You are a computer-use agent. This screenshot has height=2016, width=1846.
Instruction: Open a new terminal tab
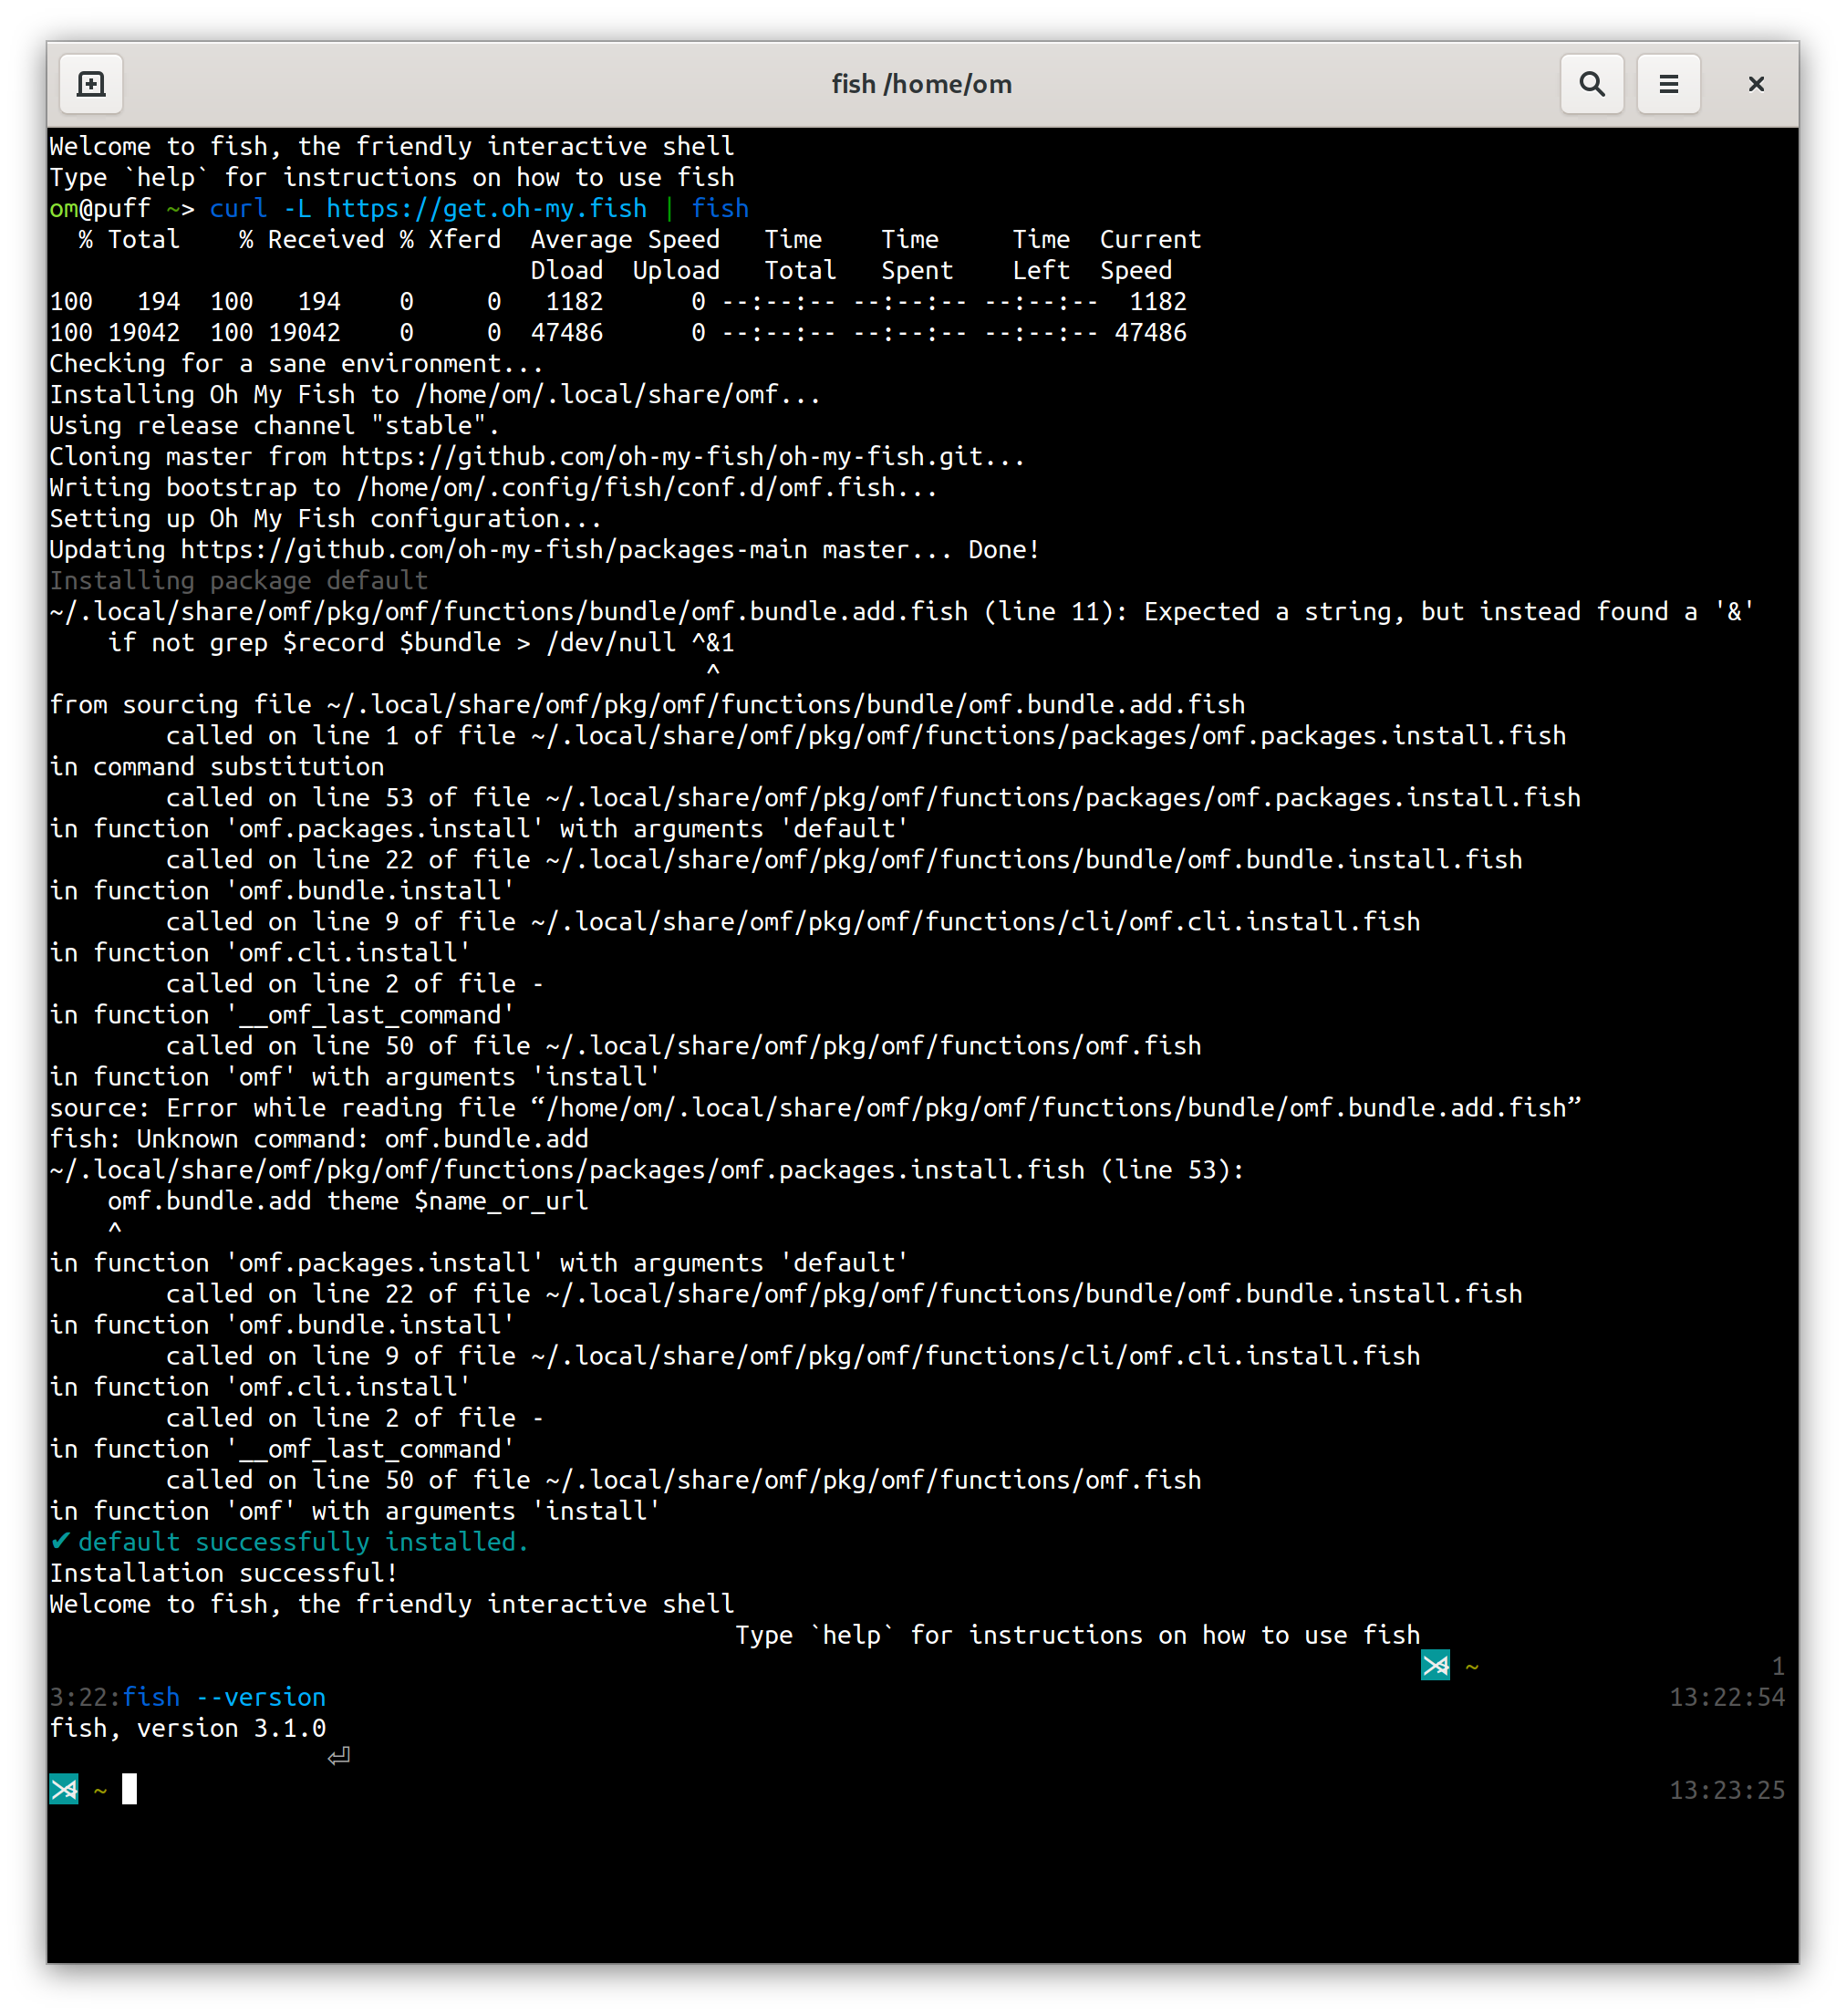tap(91, 84)
